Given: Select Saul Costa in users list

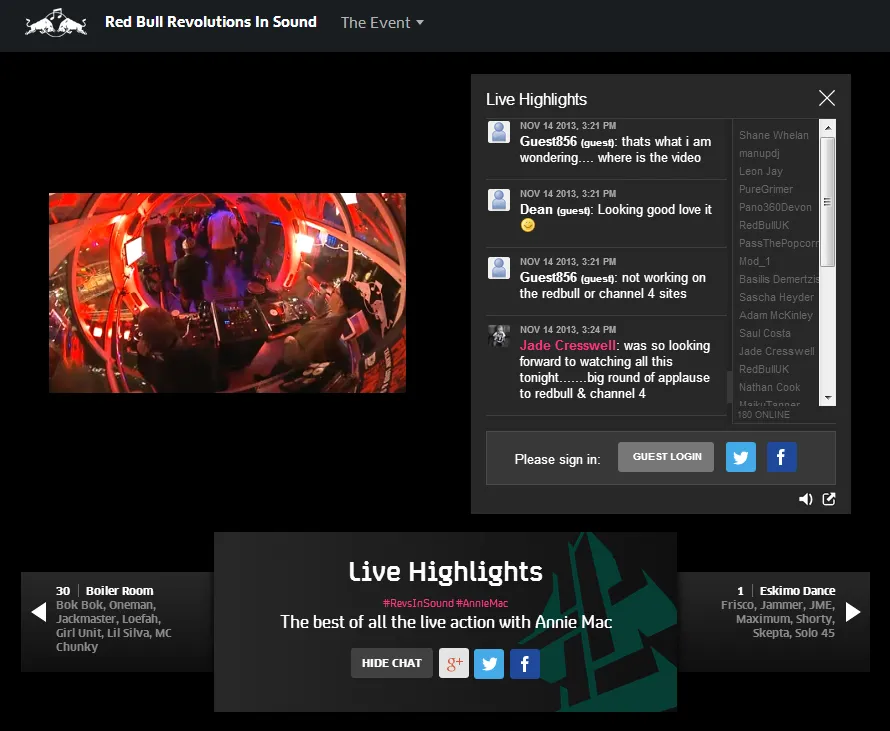Looking at the screenshot, I should coord(765,333).
